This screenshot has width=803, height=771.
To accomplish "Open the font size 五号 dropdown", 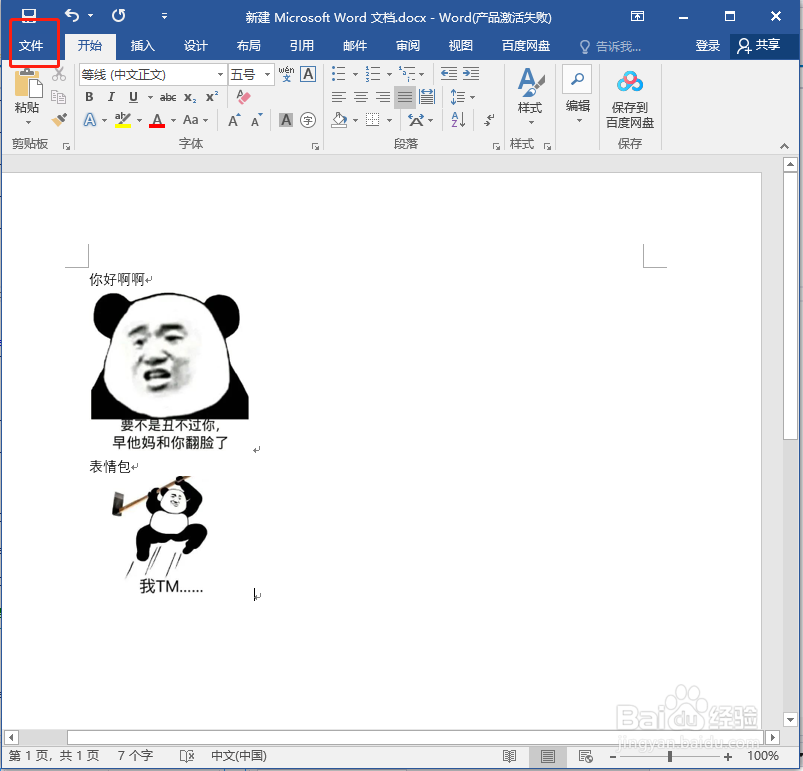I will (267, 75).
